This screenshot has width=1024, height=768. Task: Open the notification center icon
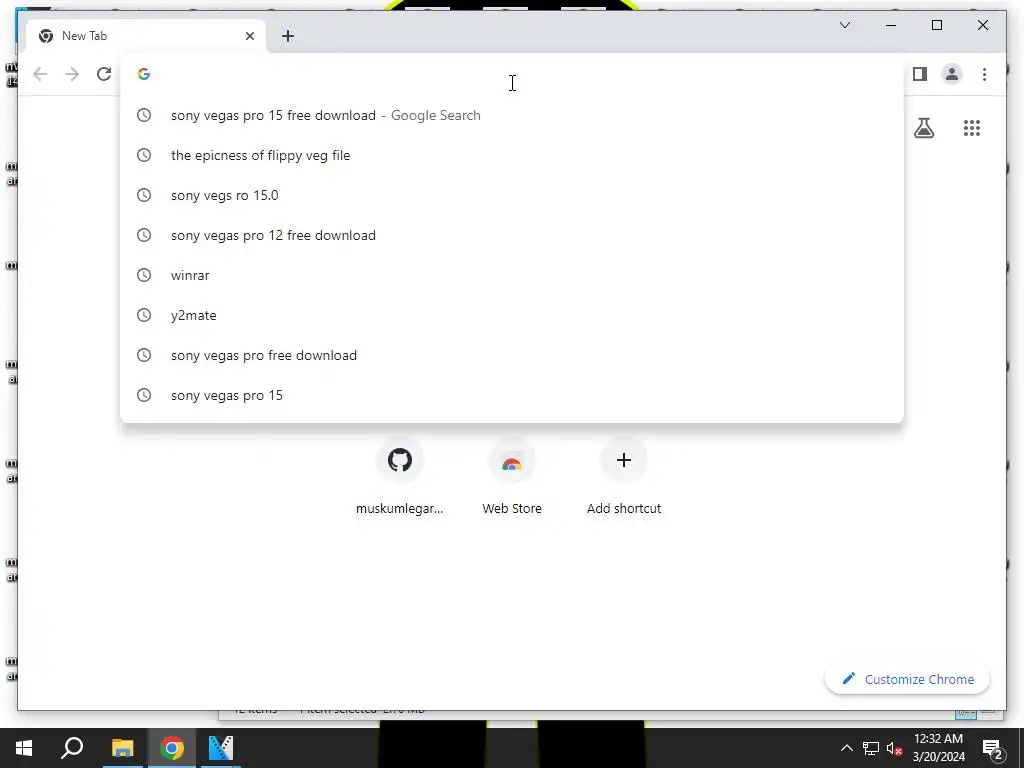pos(992,748)
